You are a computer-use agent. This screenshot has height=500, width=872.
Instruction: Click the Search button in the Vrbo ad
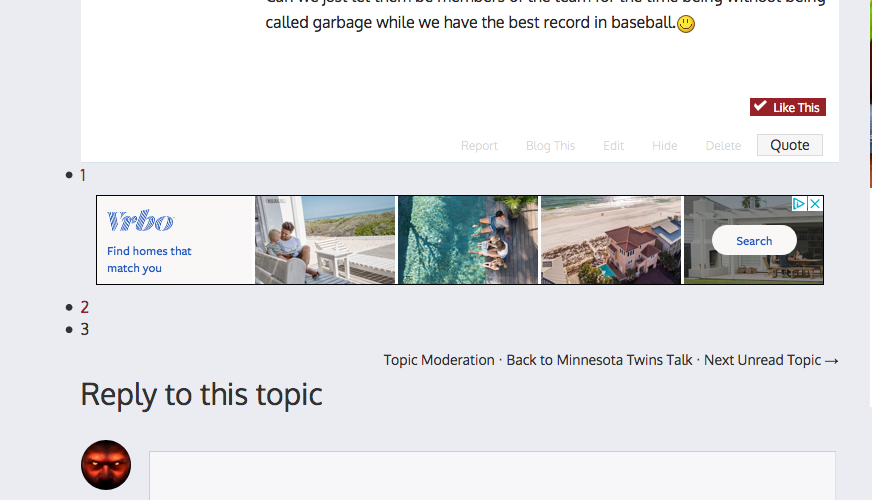754,241
